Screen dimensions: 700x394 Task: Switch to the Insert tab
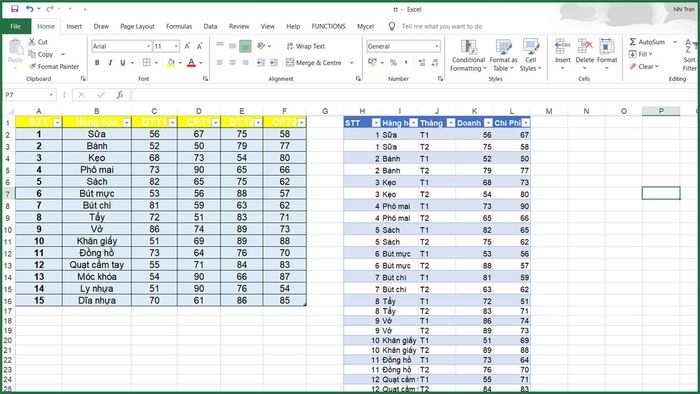(x=74, y=26)
